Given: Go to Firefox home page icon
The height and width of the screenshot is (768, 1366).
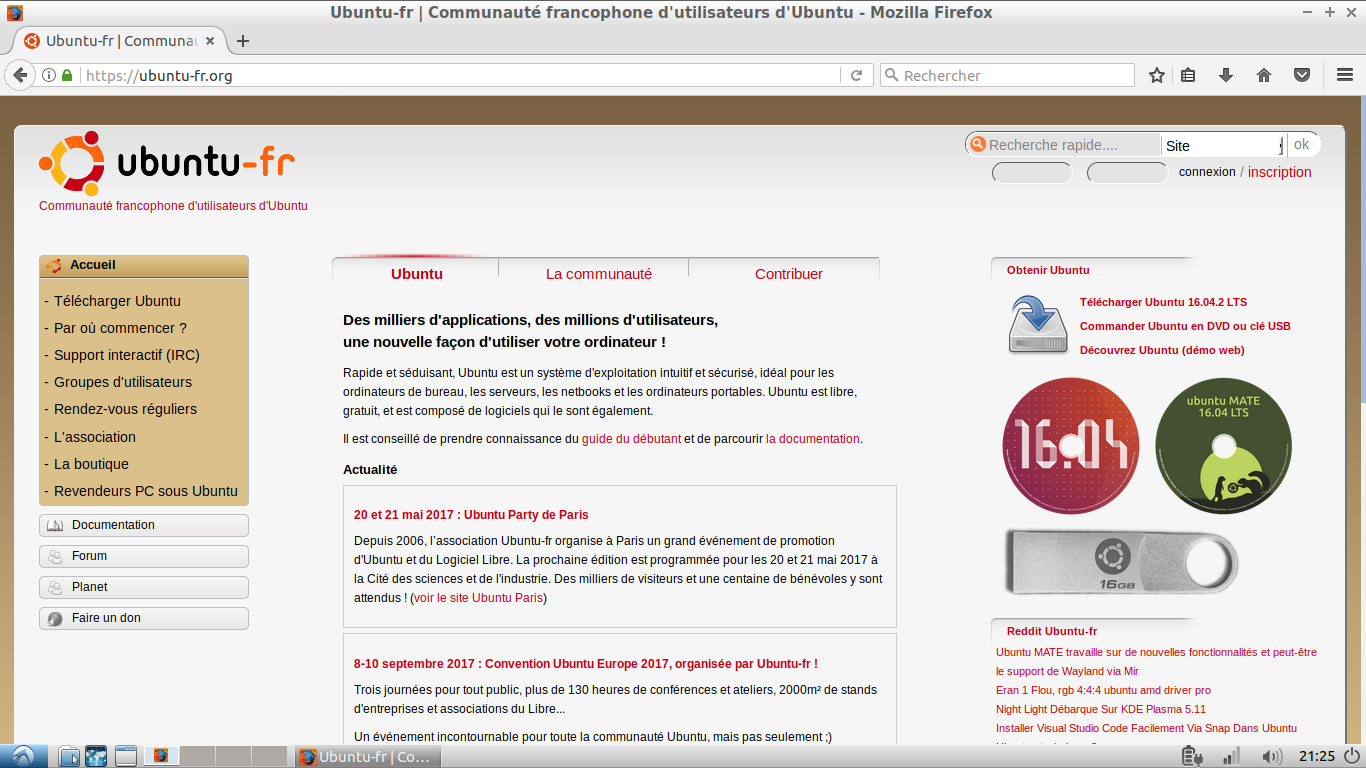Looking at the screenshot, I should pyautogui.click(x=1264, y=75).
